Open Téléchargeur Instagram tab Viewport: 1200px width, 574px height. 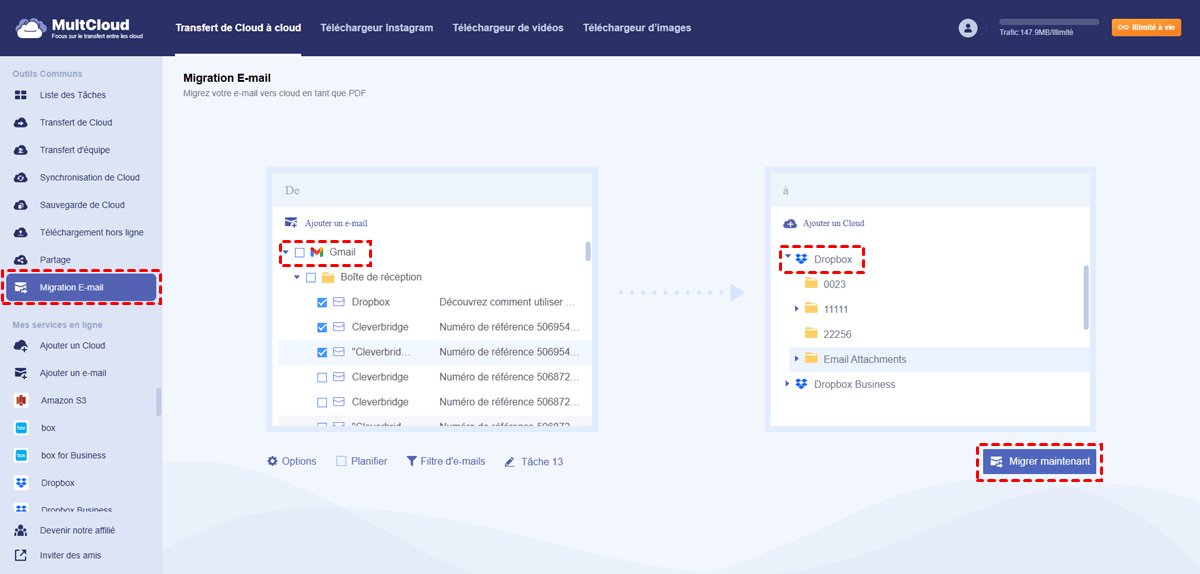[x=377, y=28]
